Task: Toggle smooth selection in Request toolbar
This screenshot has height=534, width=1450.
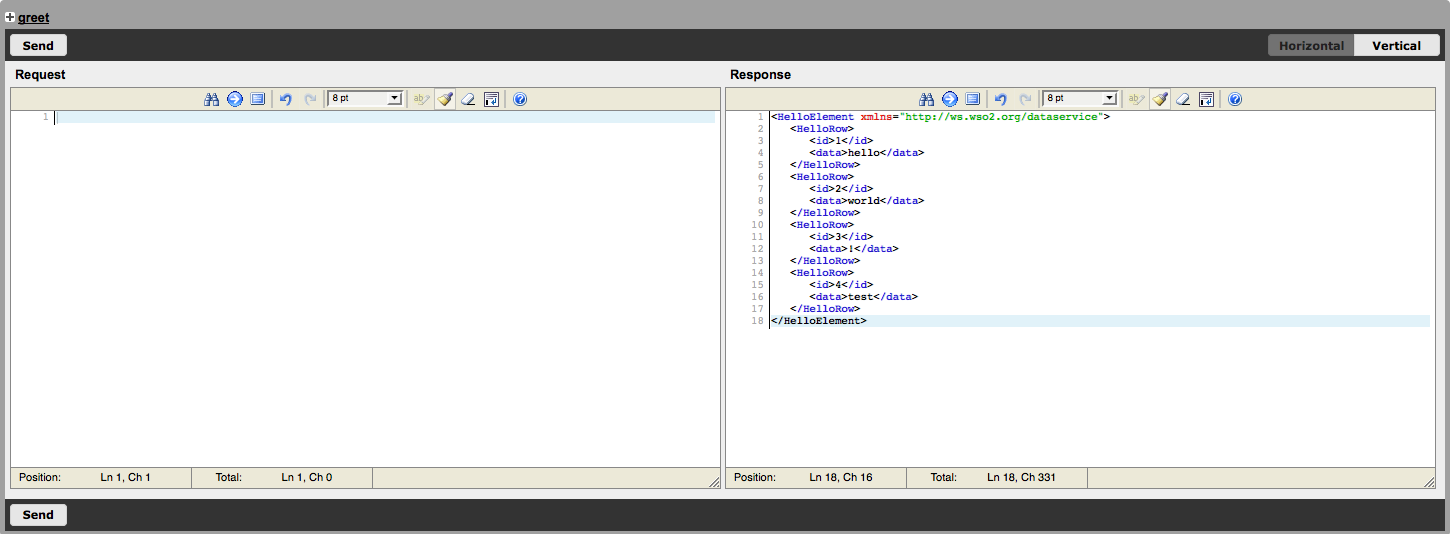Action: coord(422,99)
